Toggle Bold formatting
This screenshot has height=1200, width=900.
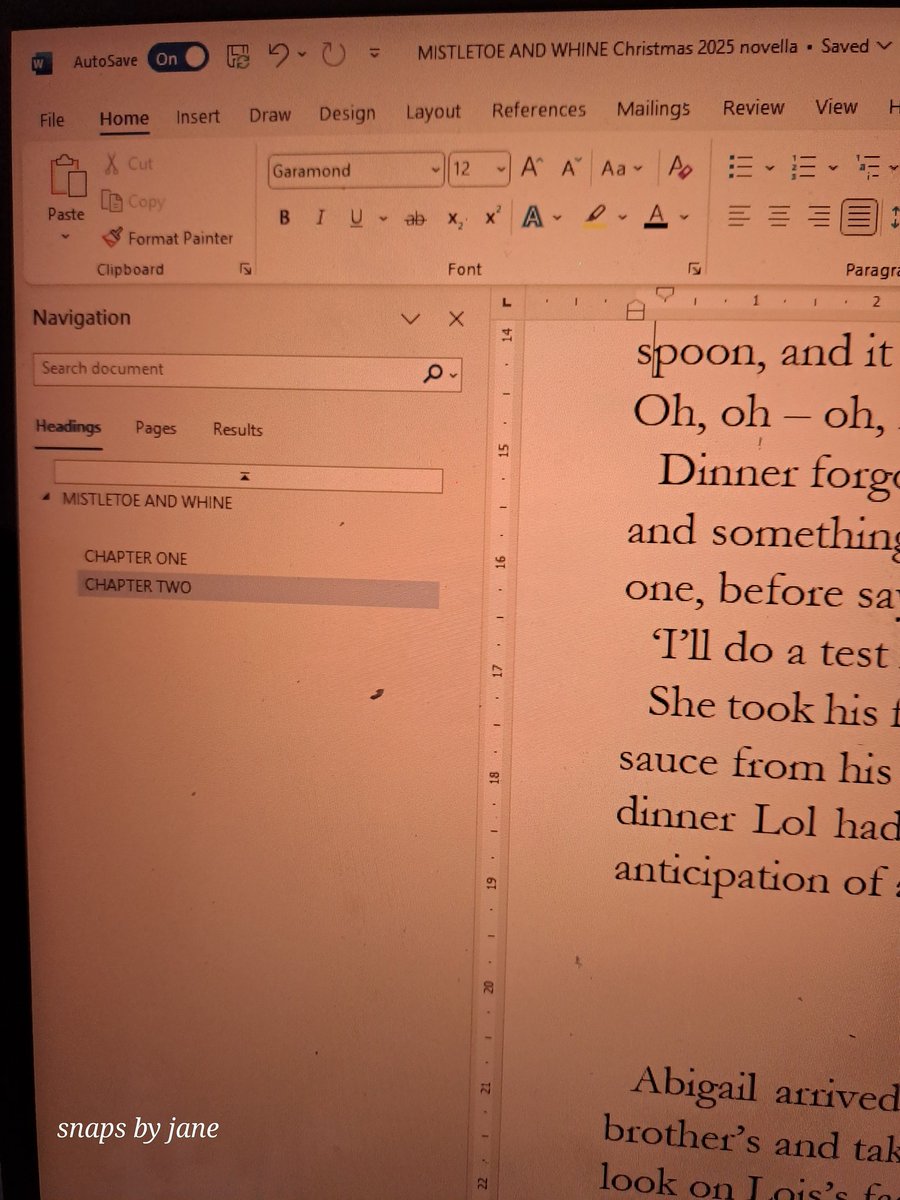point(284,218)
